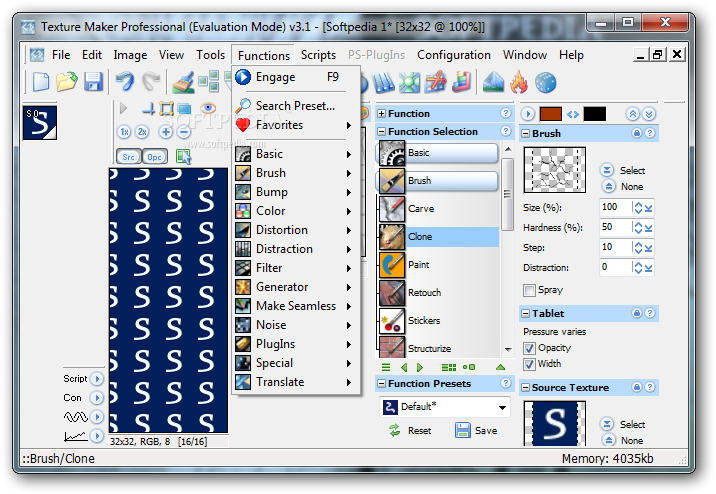Click the brush preview thumbnail
Screen dimensions: 716x494
click(554, 170)
